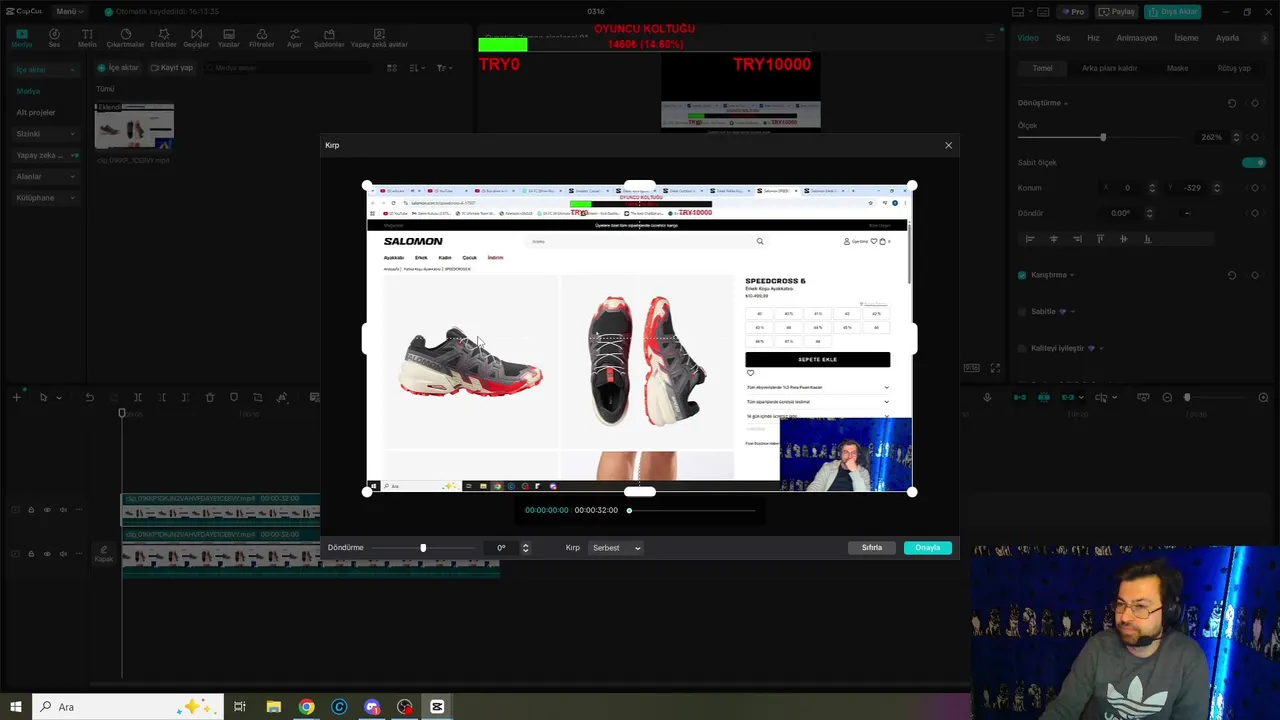
Task: Open the Metin text tool tab
Action: [87, 38]
